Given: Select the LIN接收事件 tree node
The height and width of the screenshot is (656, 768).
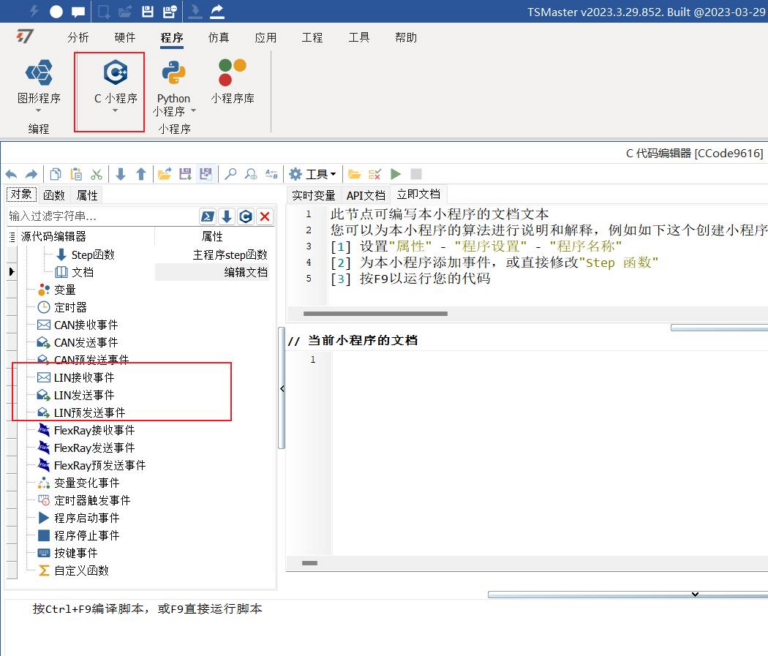Looking at the screenshot, I should point(84,378).
